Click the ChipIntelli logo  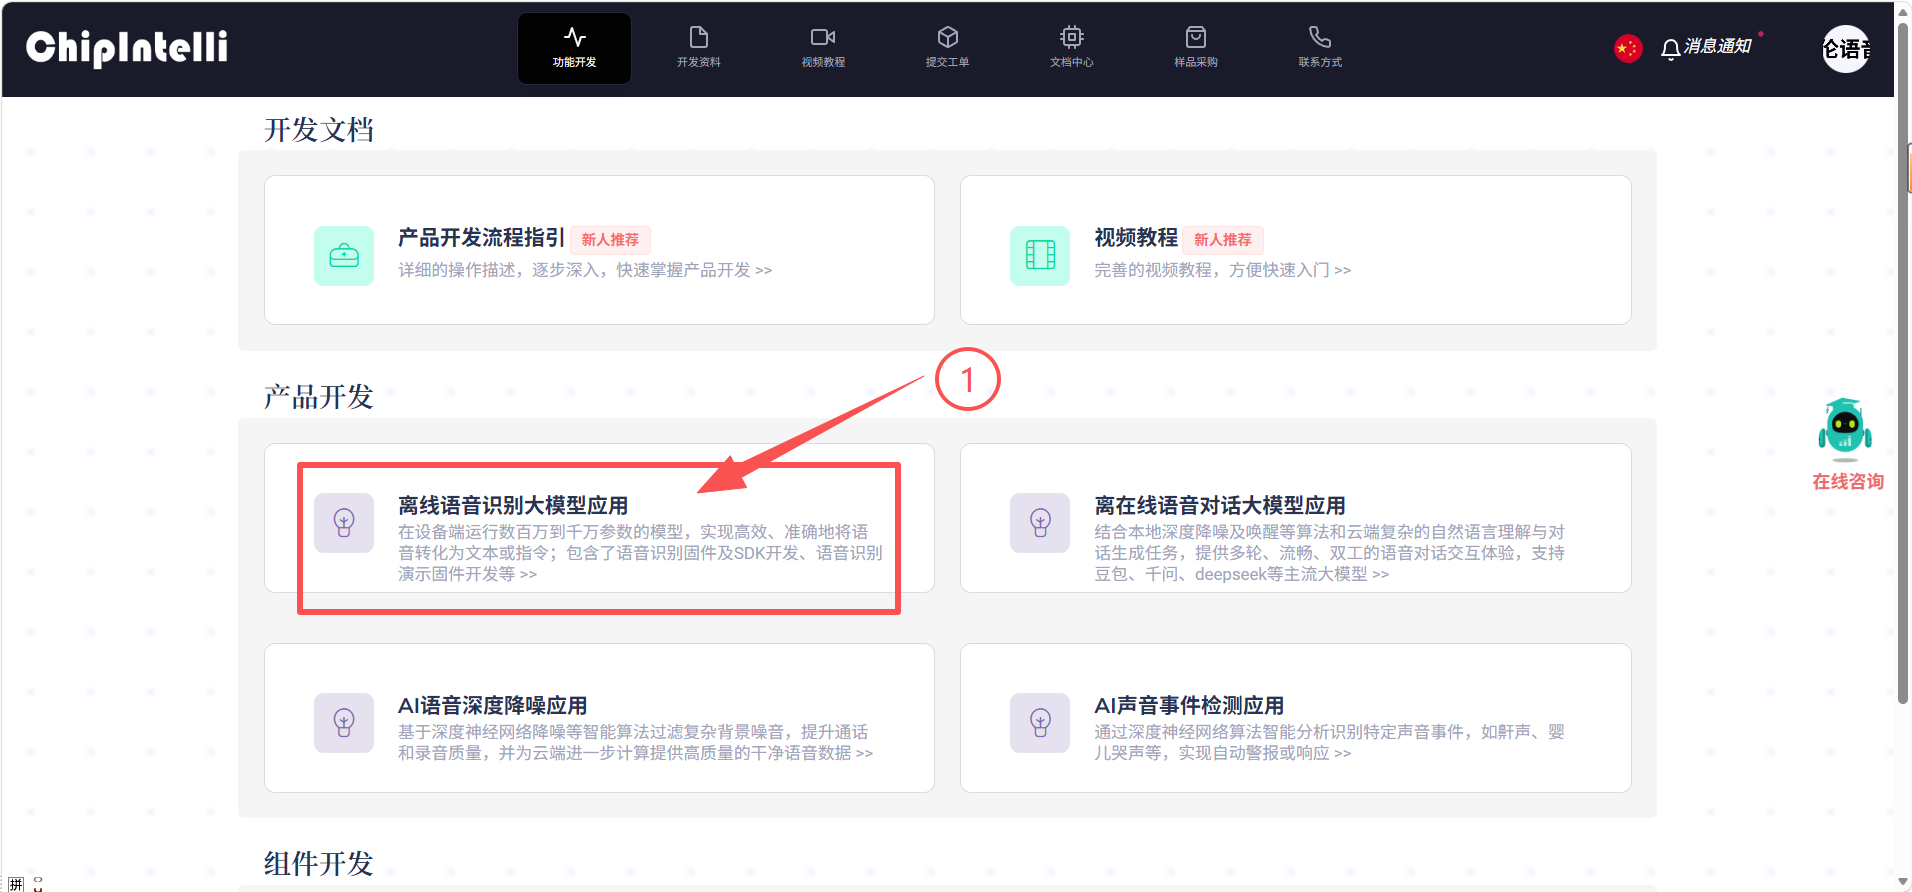[x=127, y=48]
